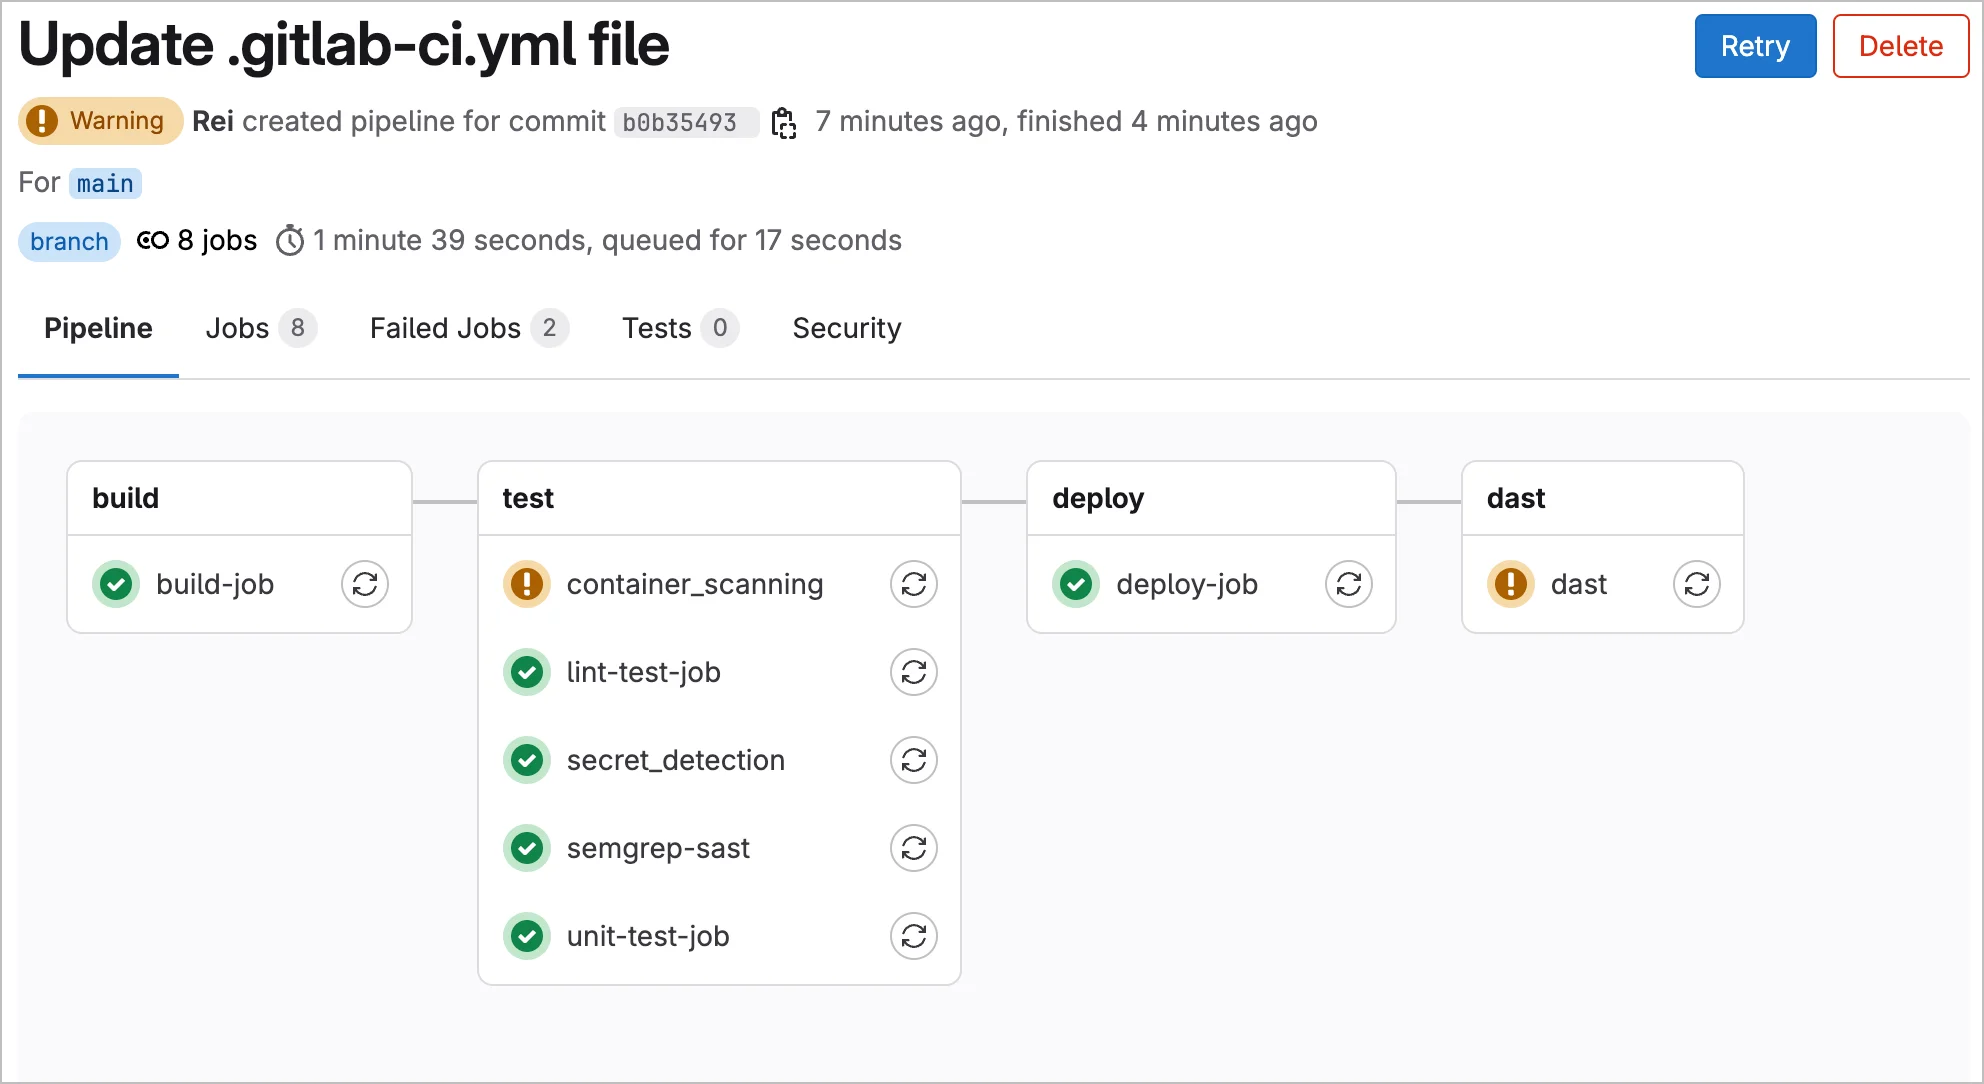The width and height of the screenshot is (1984, 1084).
Task: Click the green success icon beside deploy-job
Action: (x=1076, y=584)
